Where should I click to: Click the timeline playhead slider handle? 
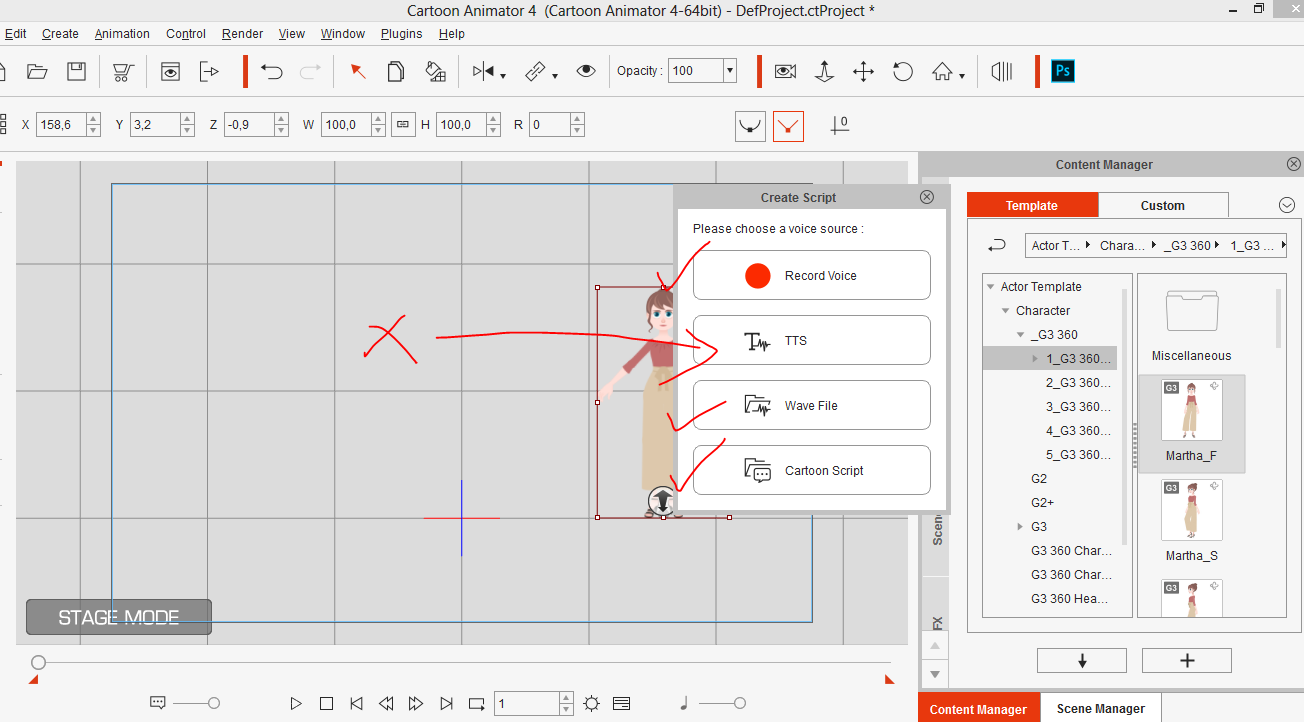[38, 662]
